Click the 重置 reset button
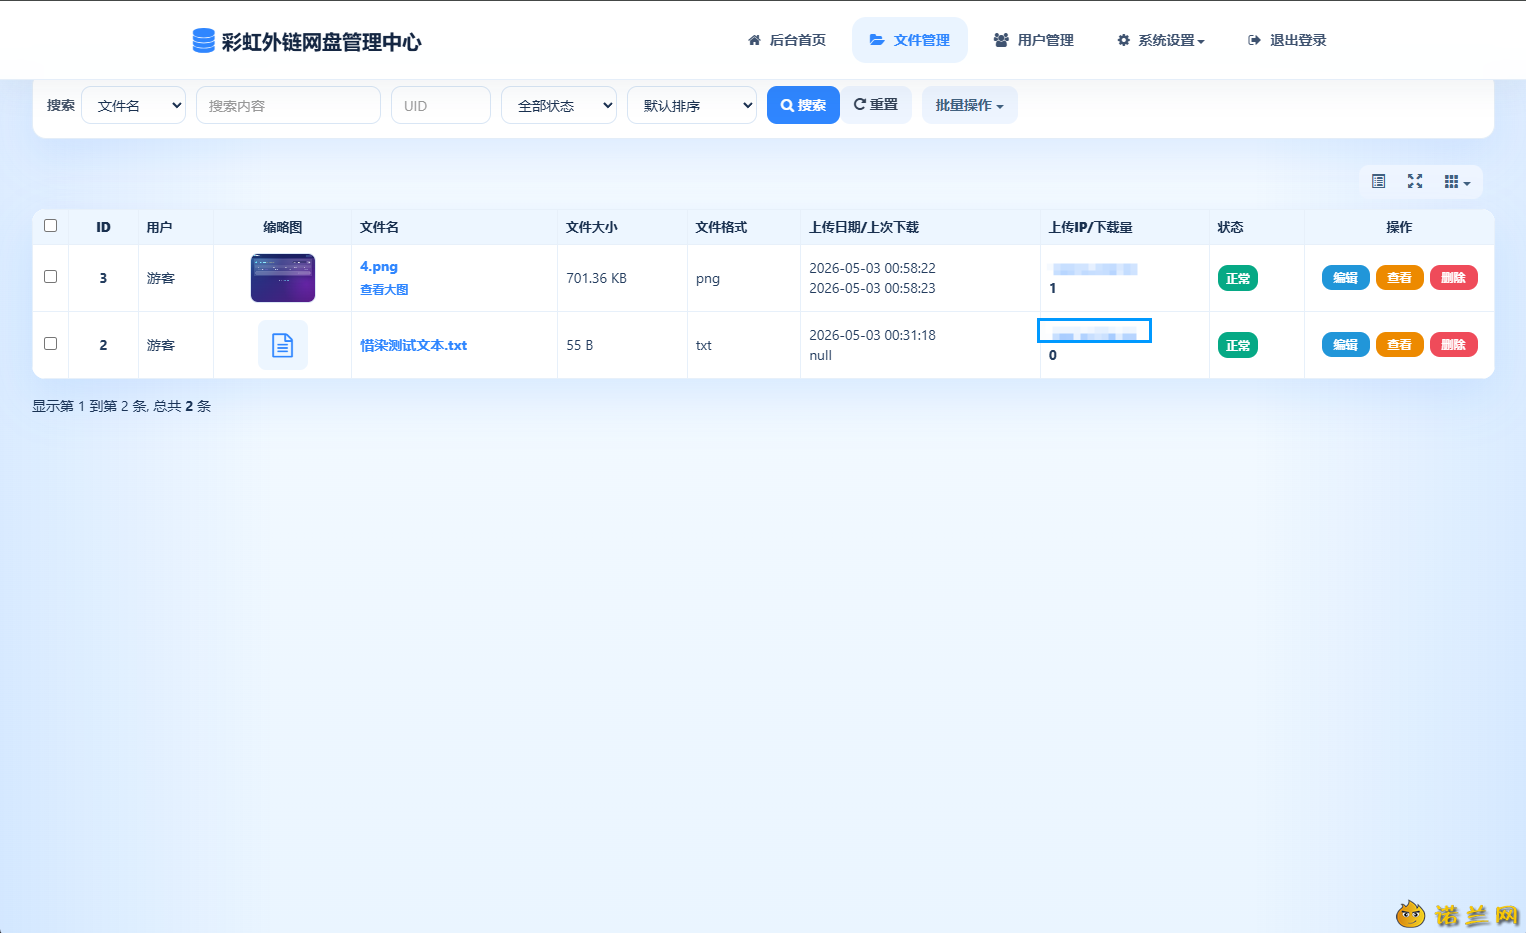This screenshot has width=1526, height=933. click(x=876, y=105)
